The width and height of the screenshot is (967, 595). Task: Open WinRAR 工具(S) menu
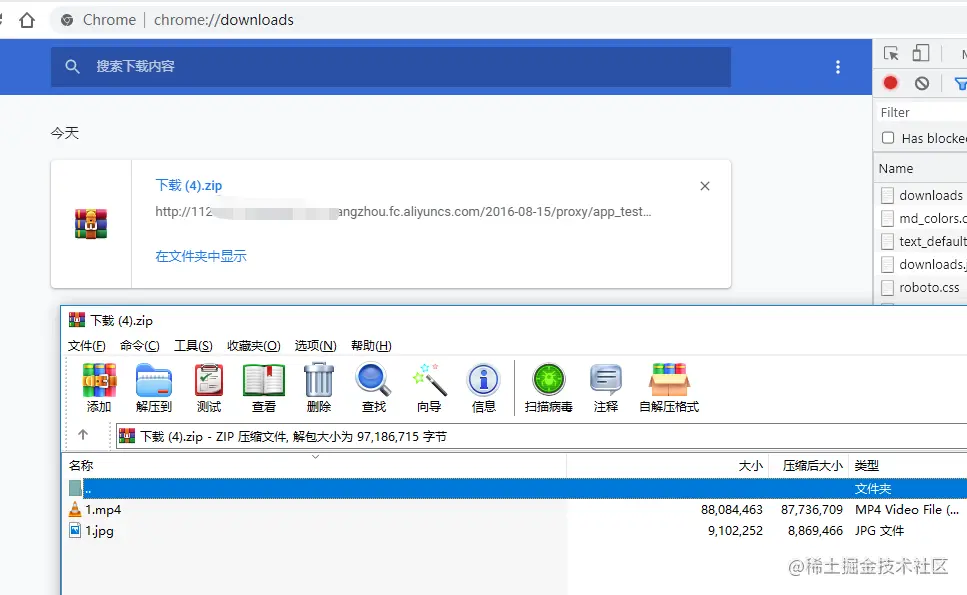point(193,346)
